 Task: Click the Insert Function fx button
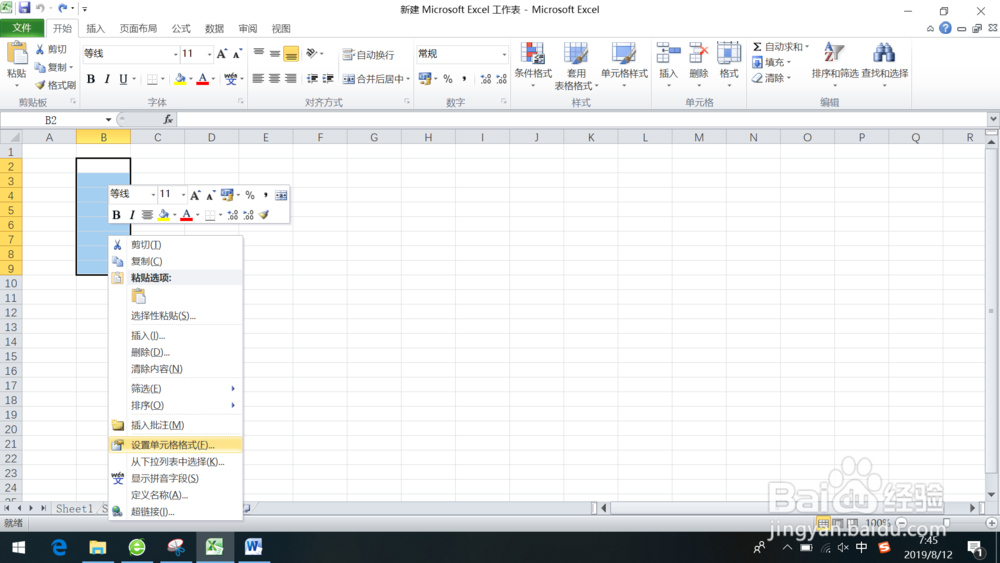pyautogui.click(x=168, y=119)
